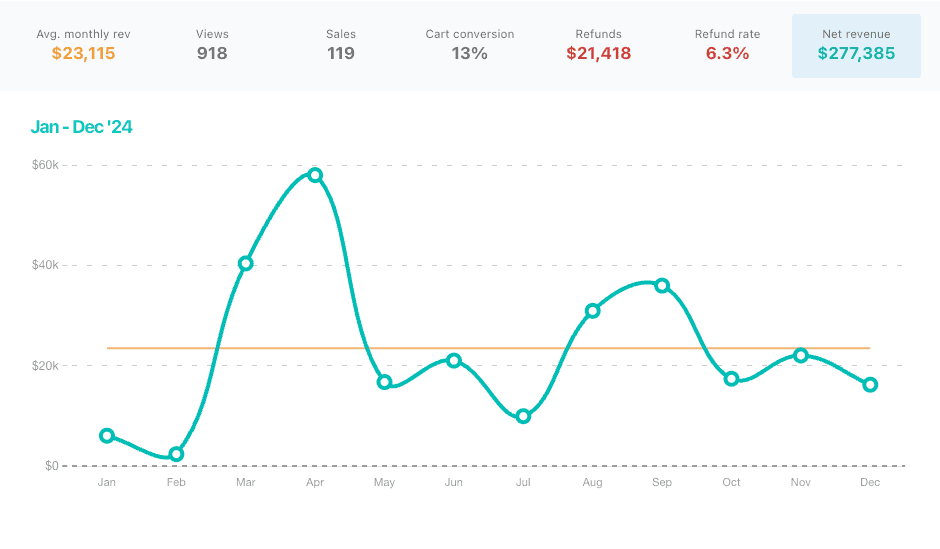940x549 pixels.
Task: Show the Cart conversion metric
Action: click(x=469, y=45)
